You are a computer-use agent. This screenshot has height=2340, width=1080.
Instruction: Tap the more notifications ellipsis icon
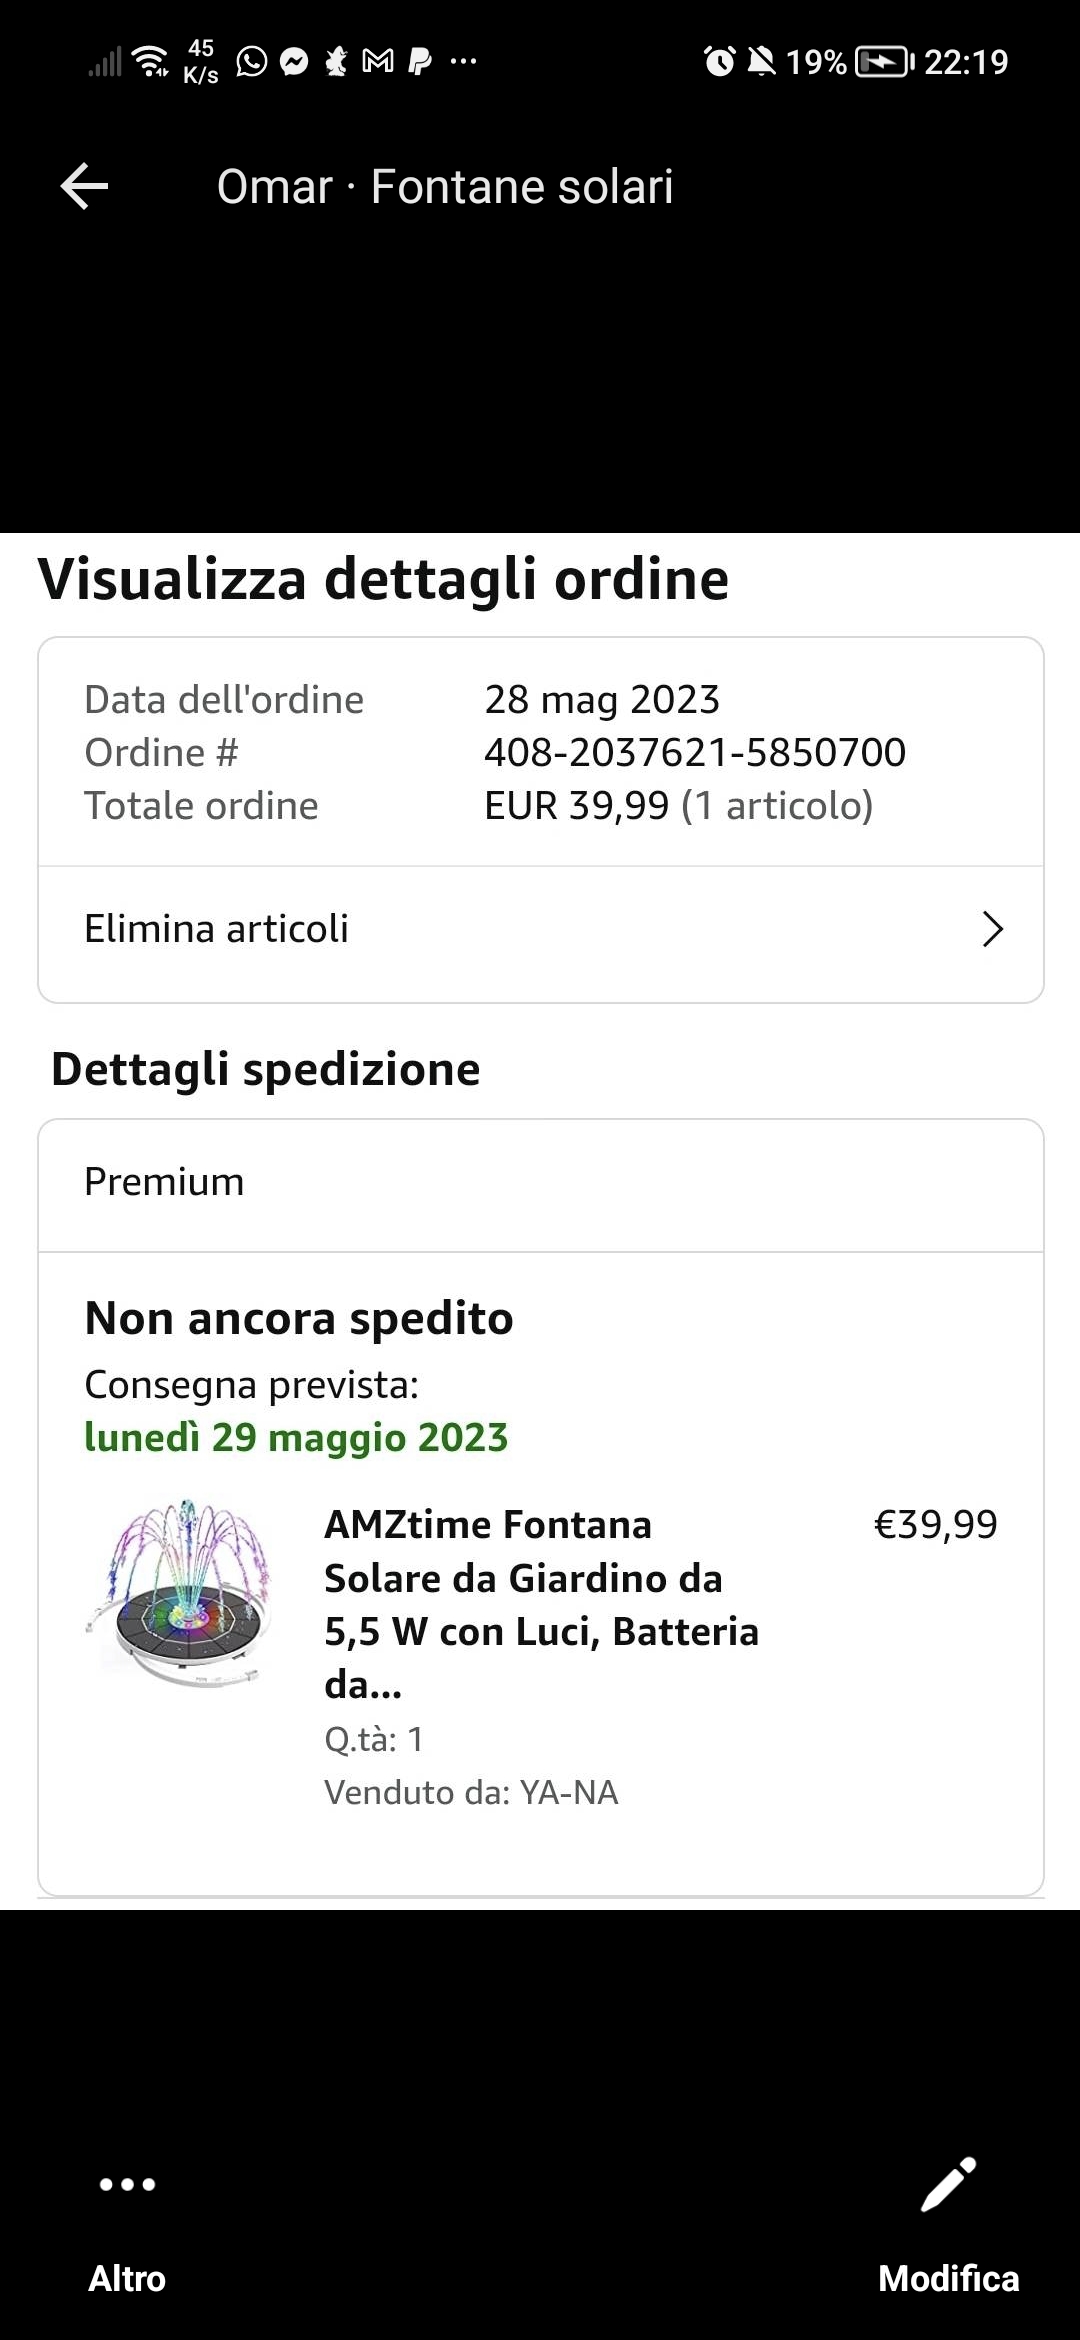pyautogui.click(x=463, y=62)
